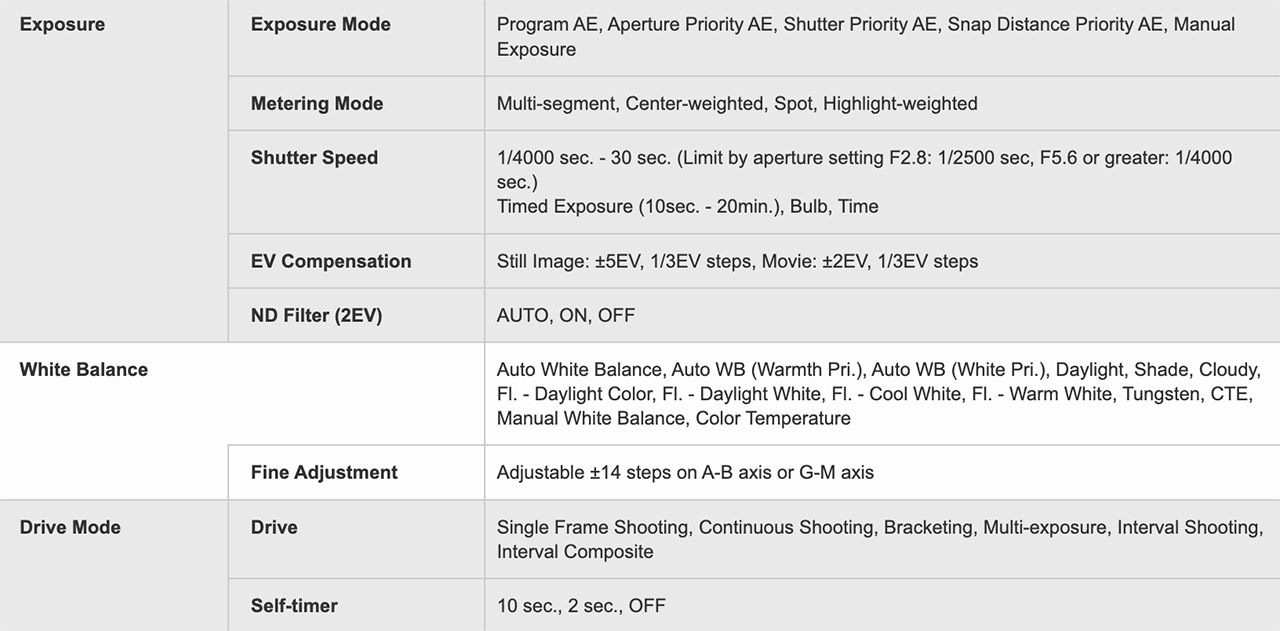Select the Exposure Mode row label
The width and height of the screenshot is (1280, 631).
(x=320, y=24)
